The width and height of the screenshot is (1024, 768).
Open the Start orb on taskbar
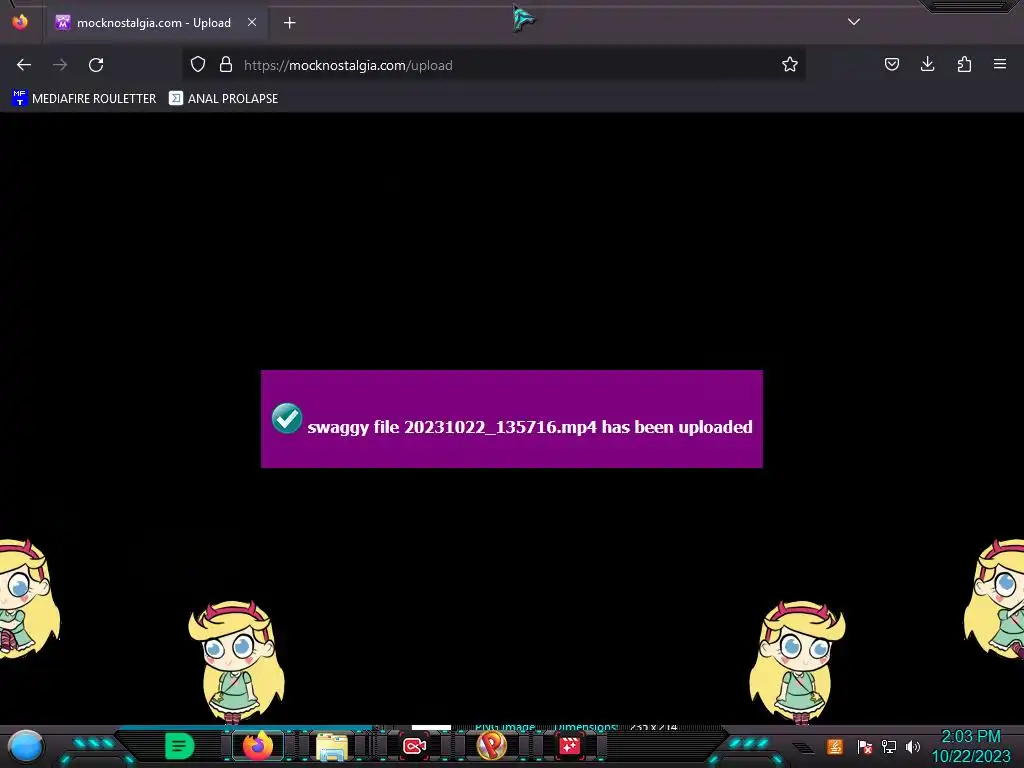[x=26, y=746]
